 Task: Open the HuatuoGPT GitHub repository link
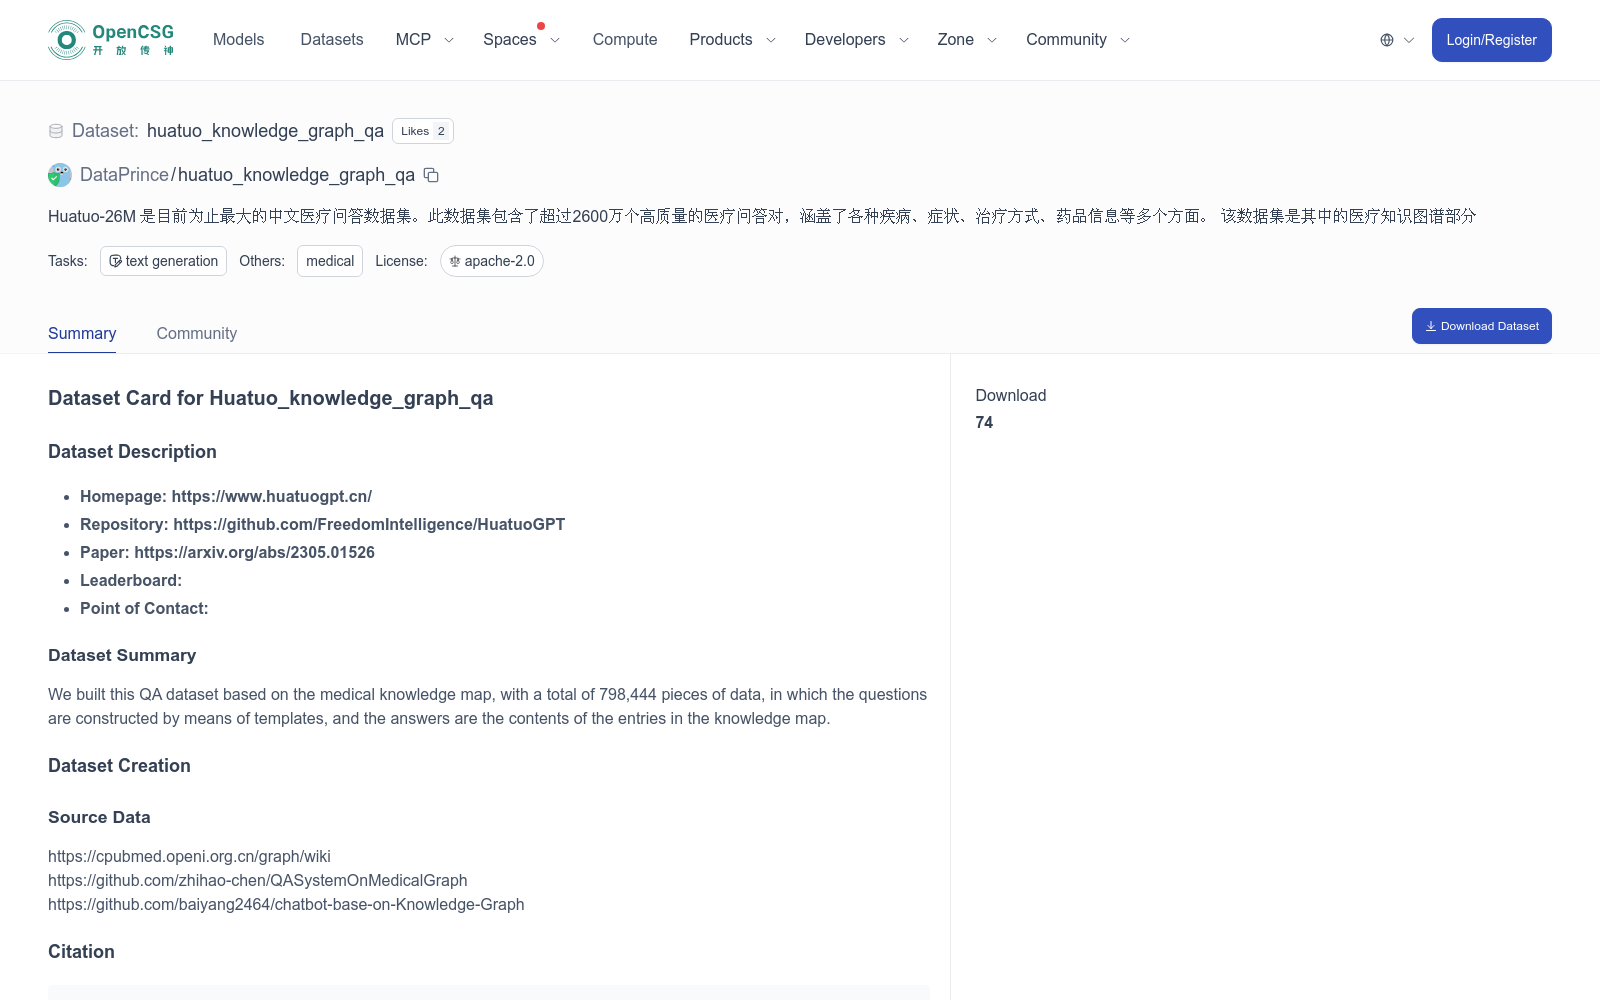369,524
